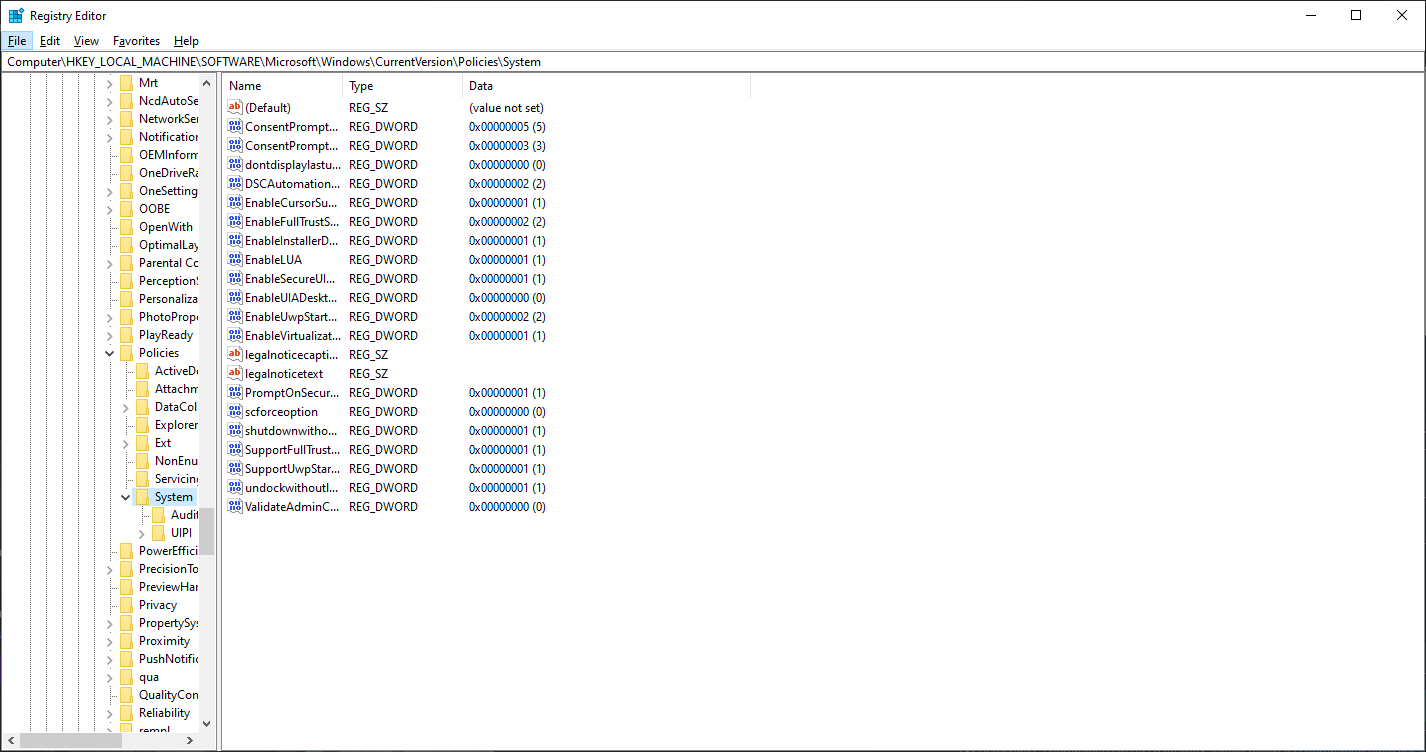The width and height of the screenshot is (1426, 752).
Task: Collapse the System key
Action: coord(126,497)
